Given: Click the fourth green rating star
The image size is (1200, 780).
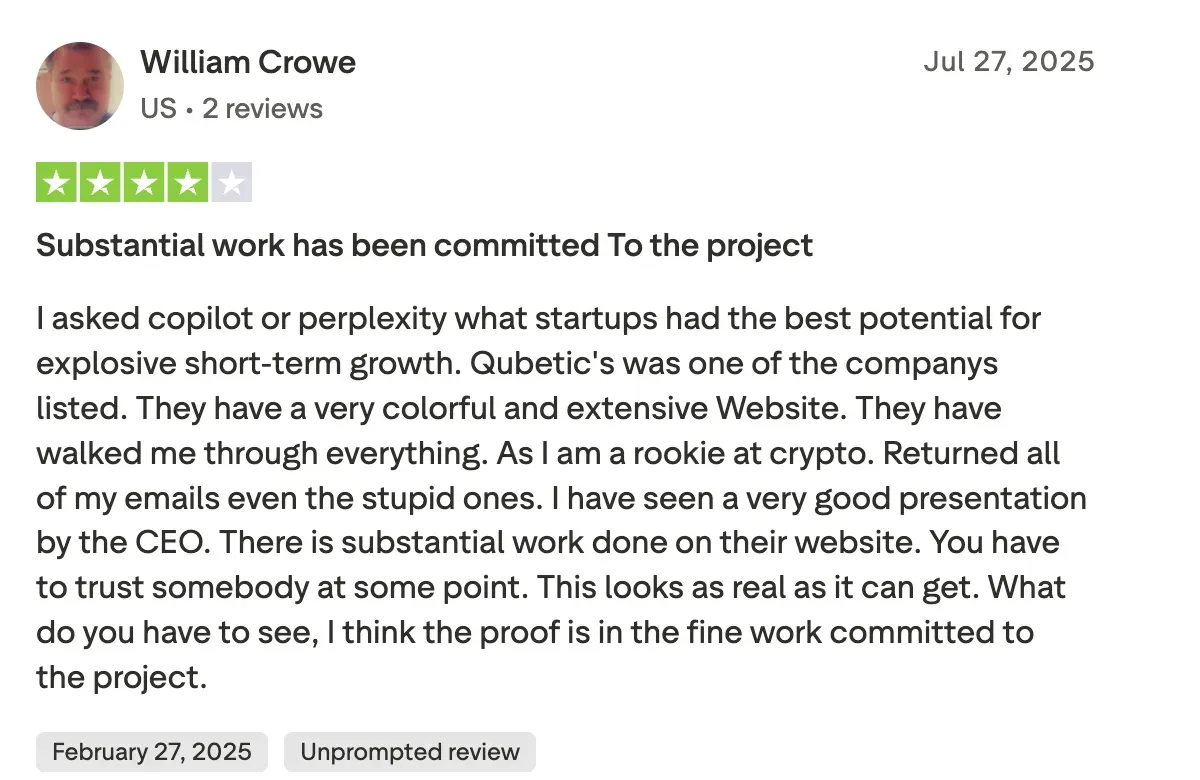Looking at the screenshot, I should pos(187,183).
